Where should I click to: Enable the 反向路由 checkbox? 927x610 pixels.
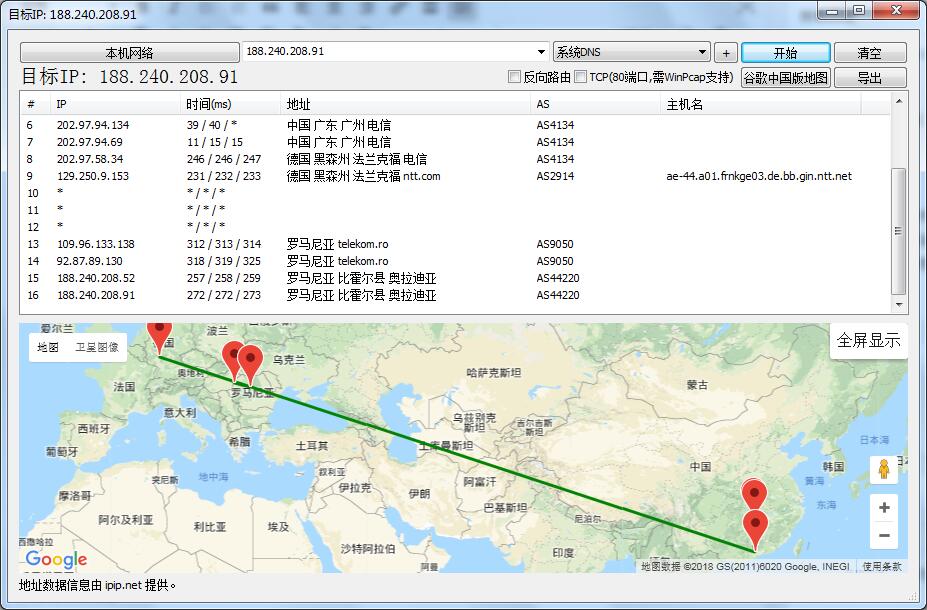click(x=515, y=77)
